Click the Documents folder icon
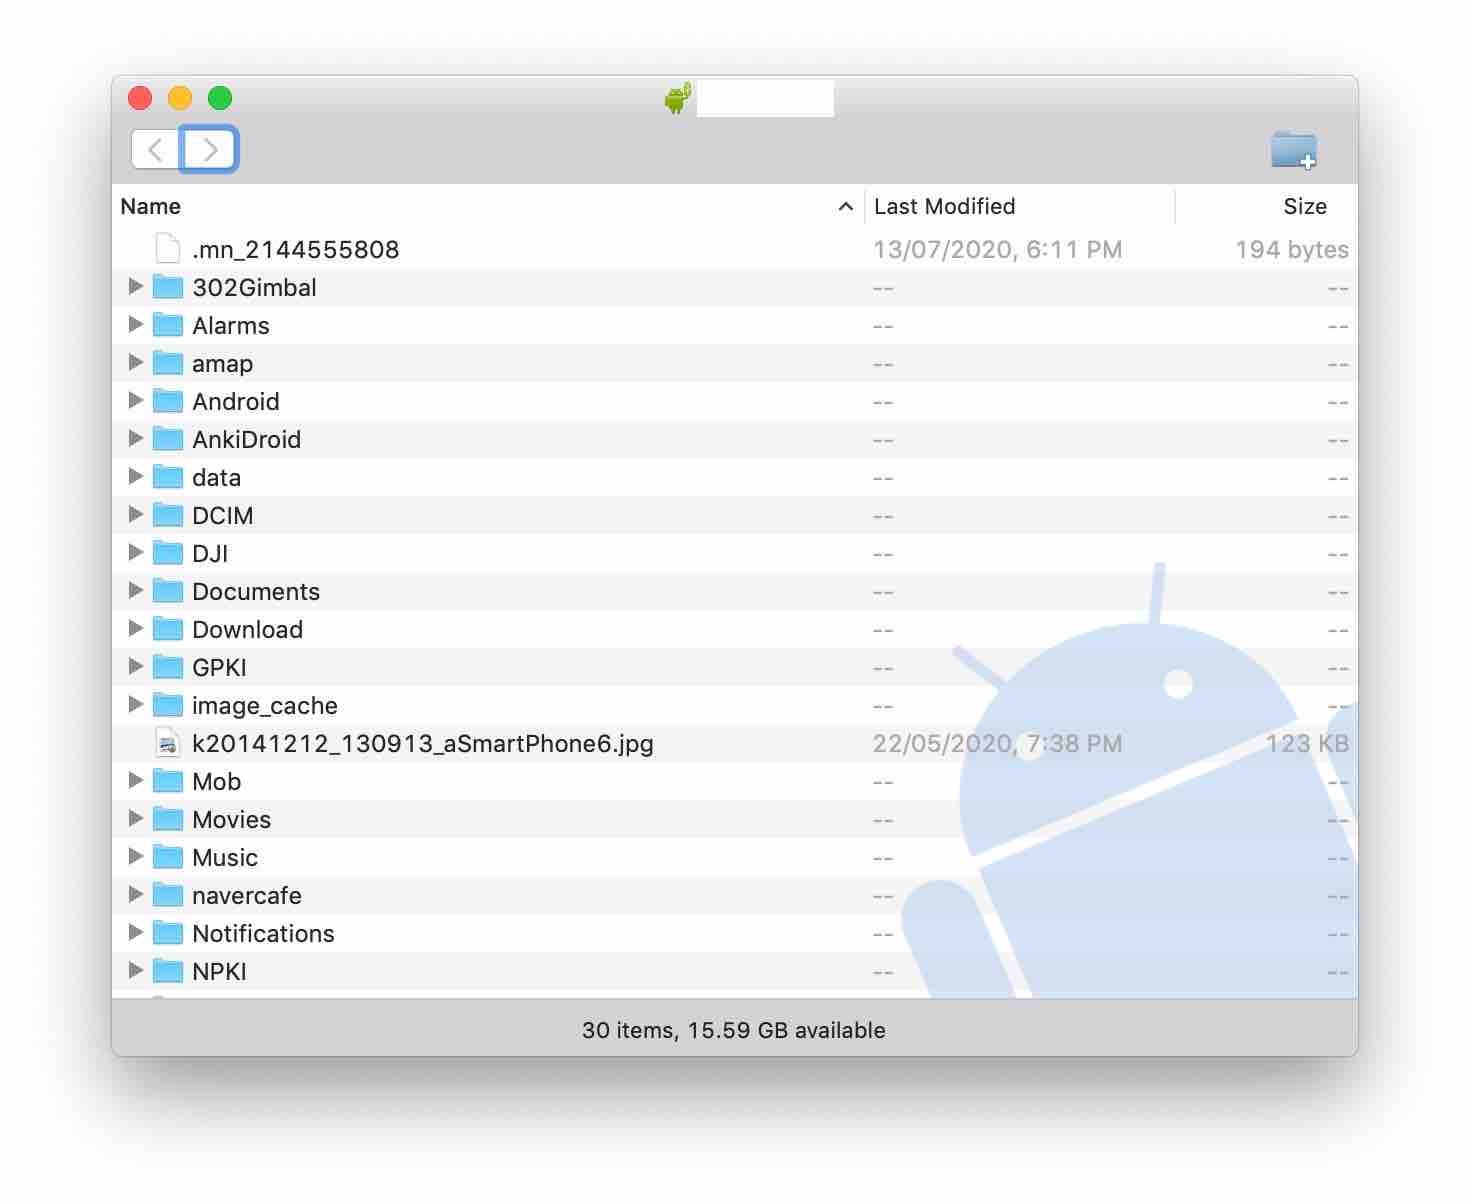The height and width of the screenshot is (1204, 1470). pos(168,591)
